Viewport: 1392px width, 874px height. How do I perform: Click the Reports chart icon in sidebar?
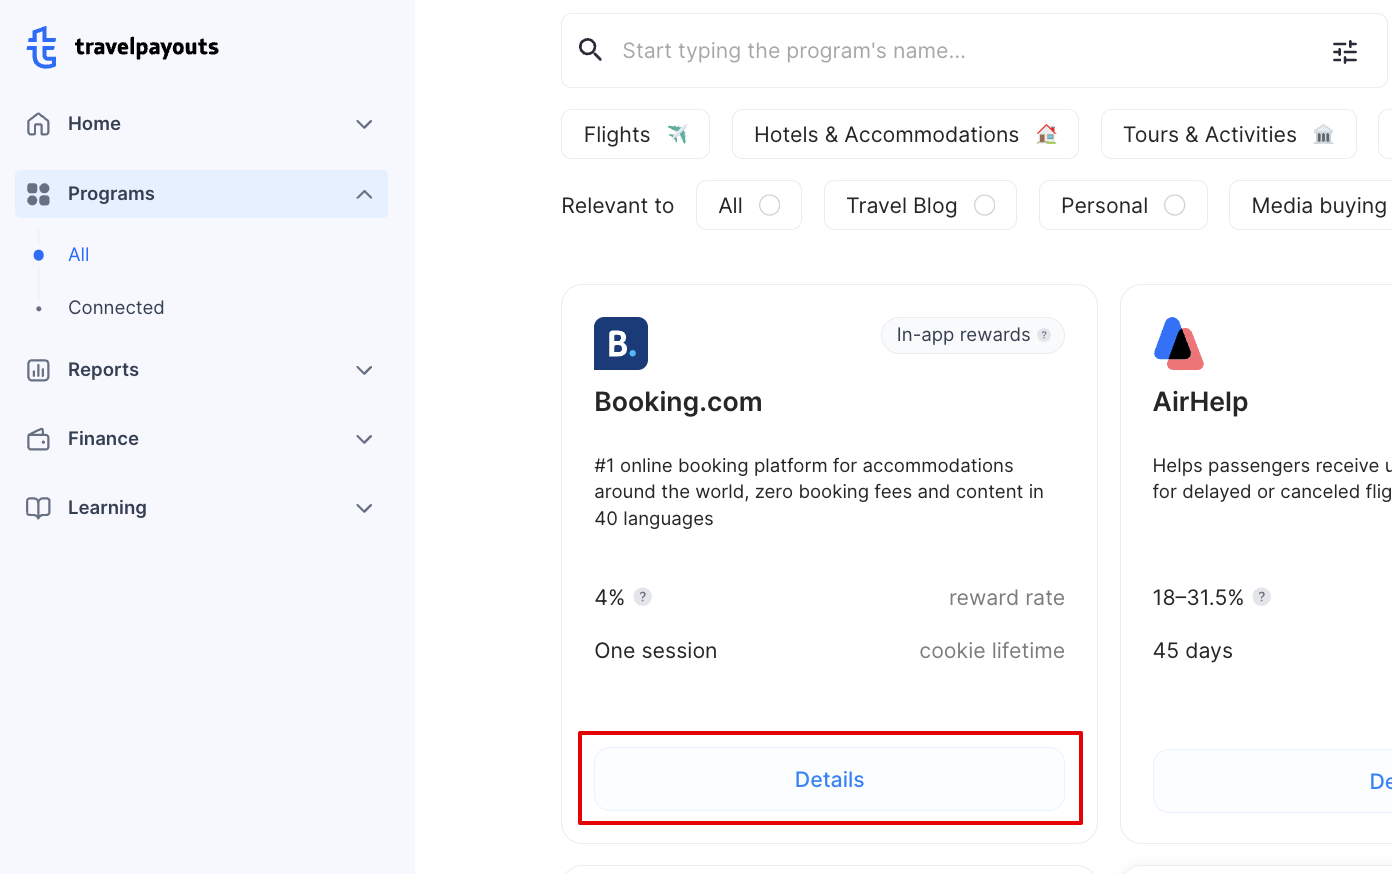pos(38,370)
